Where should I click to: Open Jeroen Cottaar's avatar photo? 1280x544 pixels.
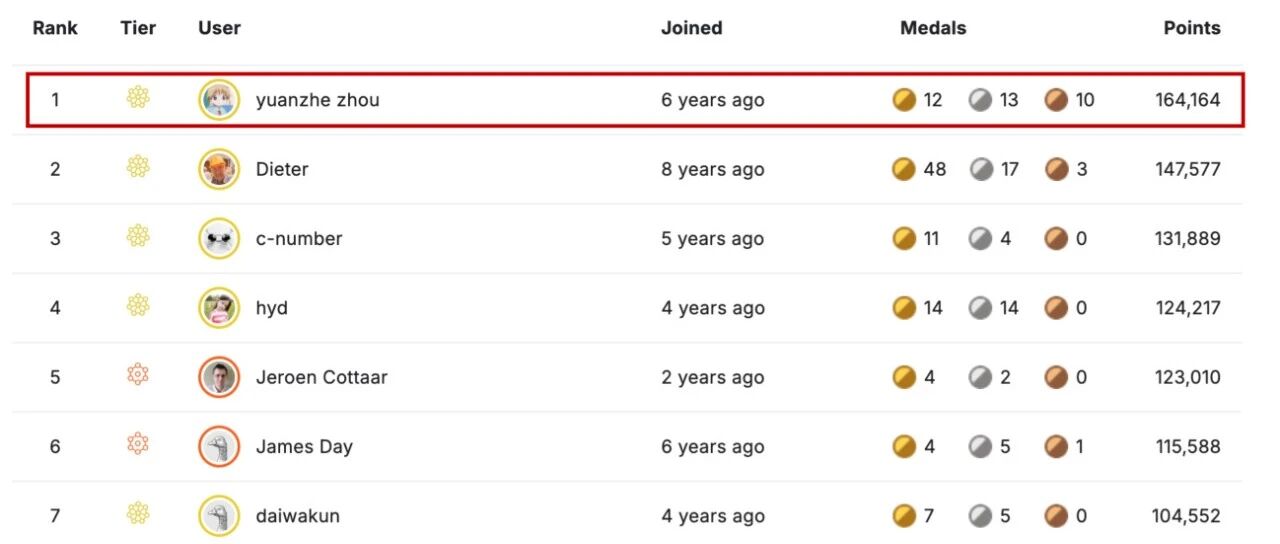218,377
